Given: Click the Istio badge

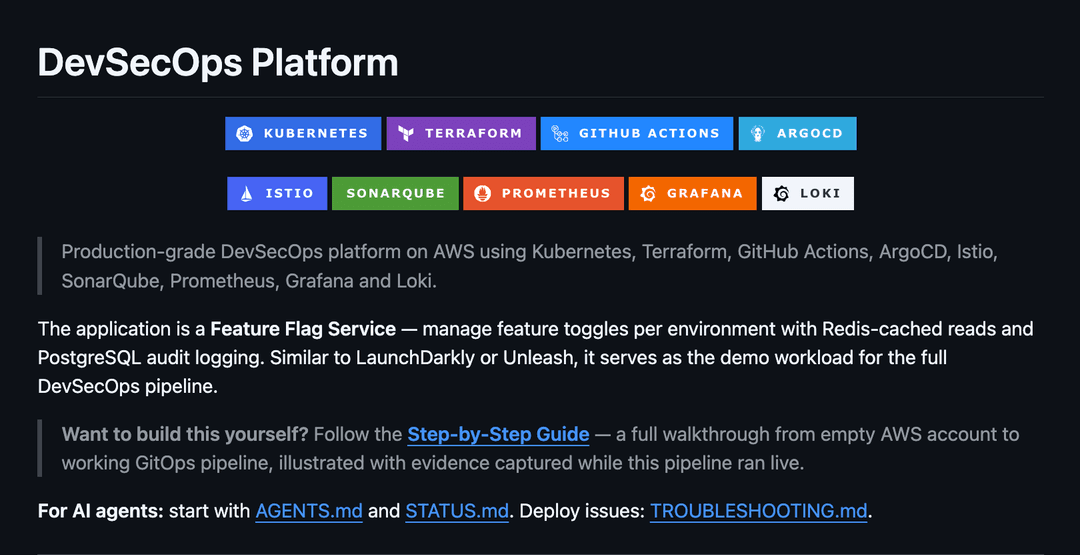Looking at the screenshot, I should 277,193.
